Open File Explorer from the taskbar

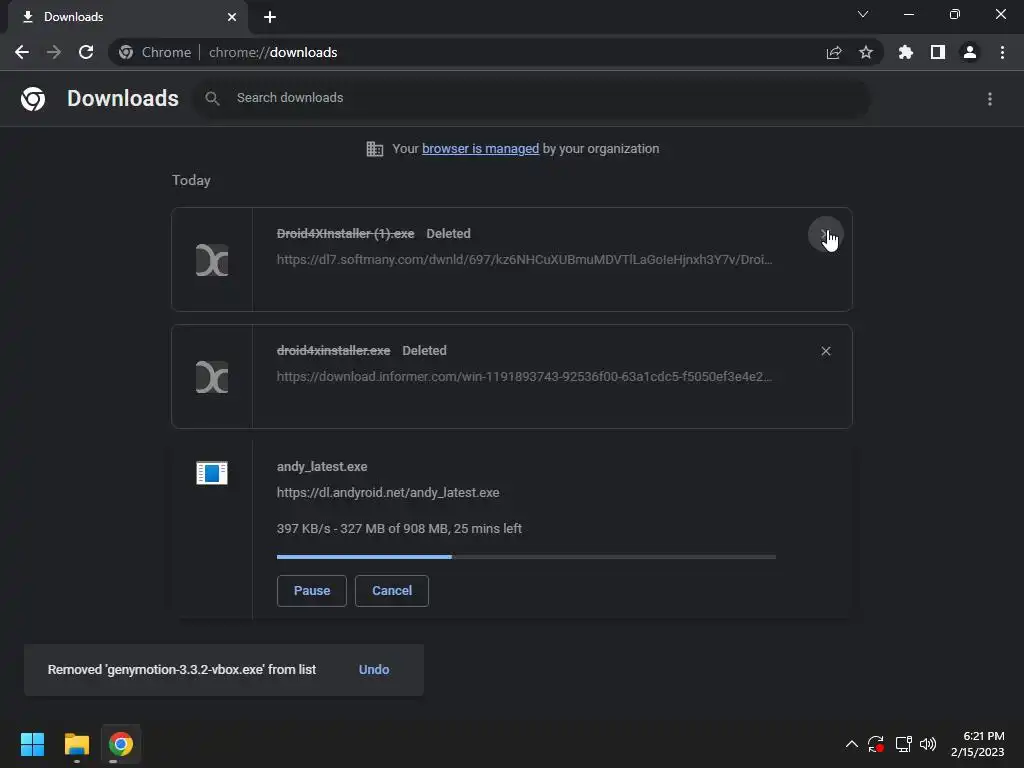pos(76,744)
